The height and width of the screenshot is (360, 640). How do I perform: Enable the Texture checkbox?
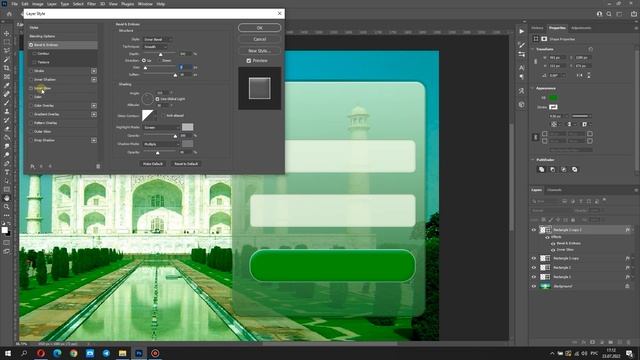(x=35, y=62)
